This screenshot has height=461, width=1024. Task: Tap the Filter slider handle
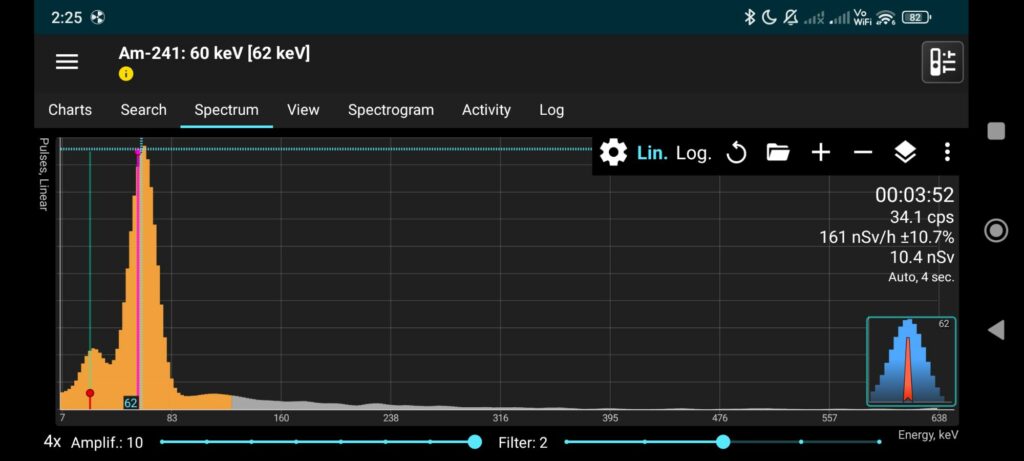(x=723, y=442)
